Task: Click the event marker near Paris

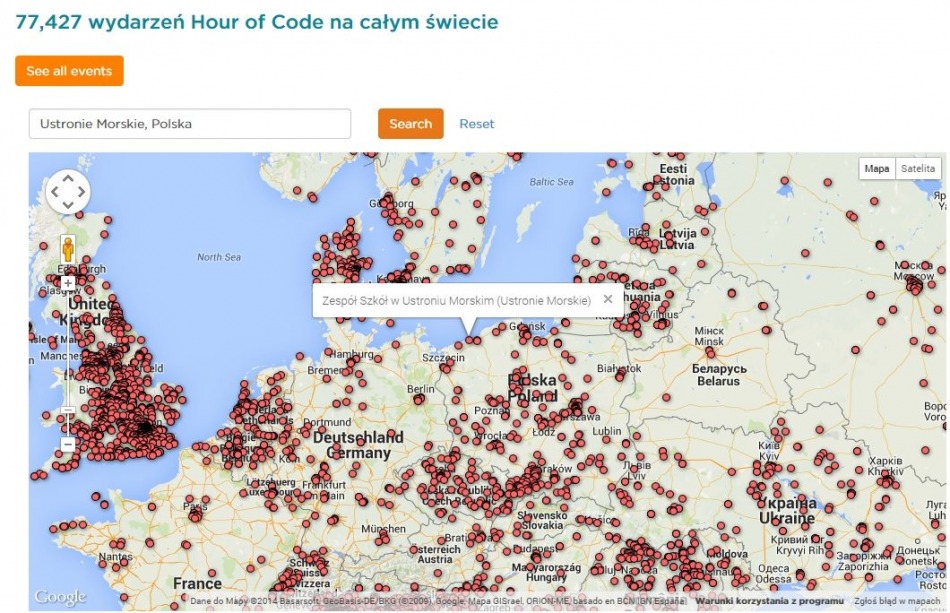Action: (195, 515)
